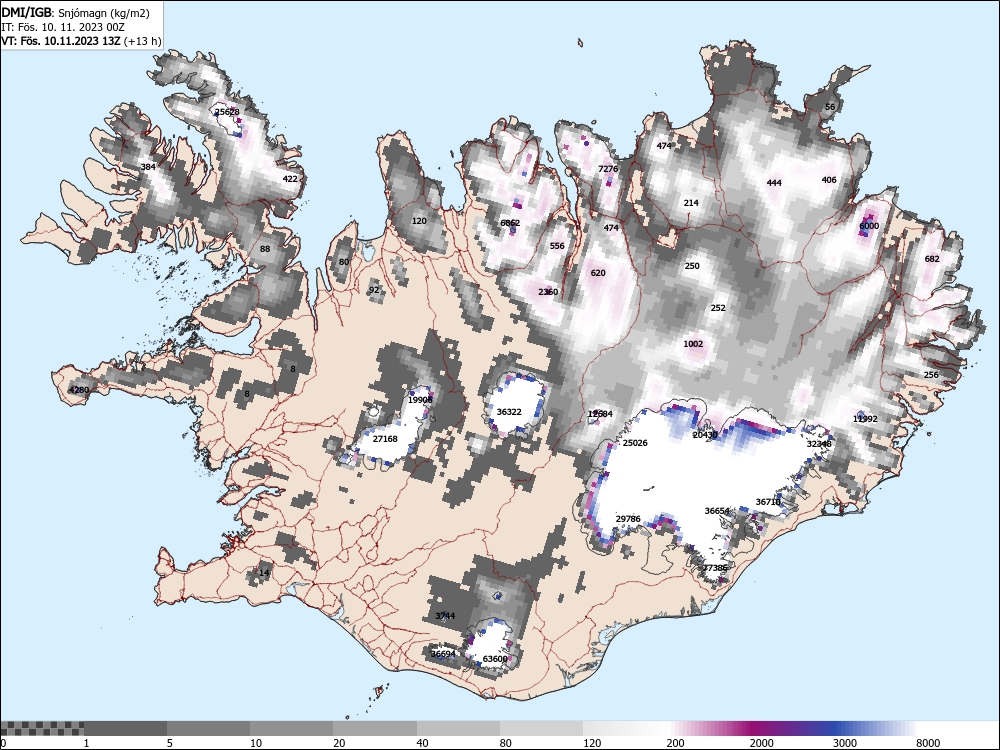Select the snow value 12584
The width and height of the screenshot is (1000, 750).
600,414
